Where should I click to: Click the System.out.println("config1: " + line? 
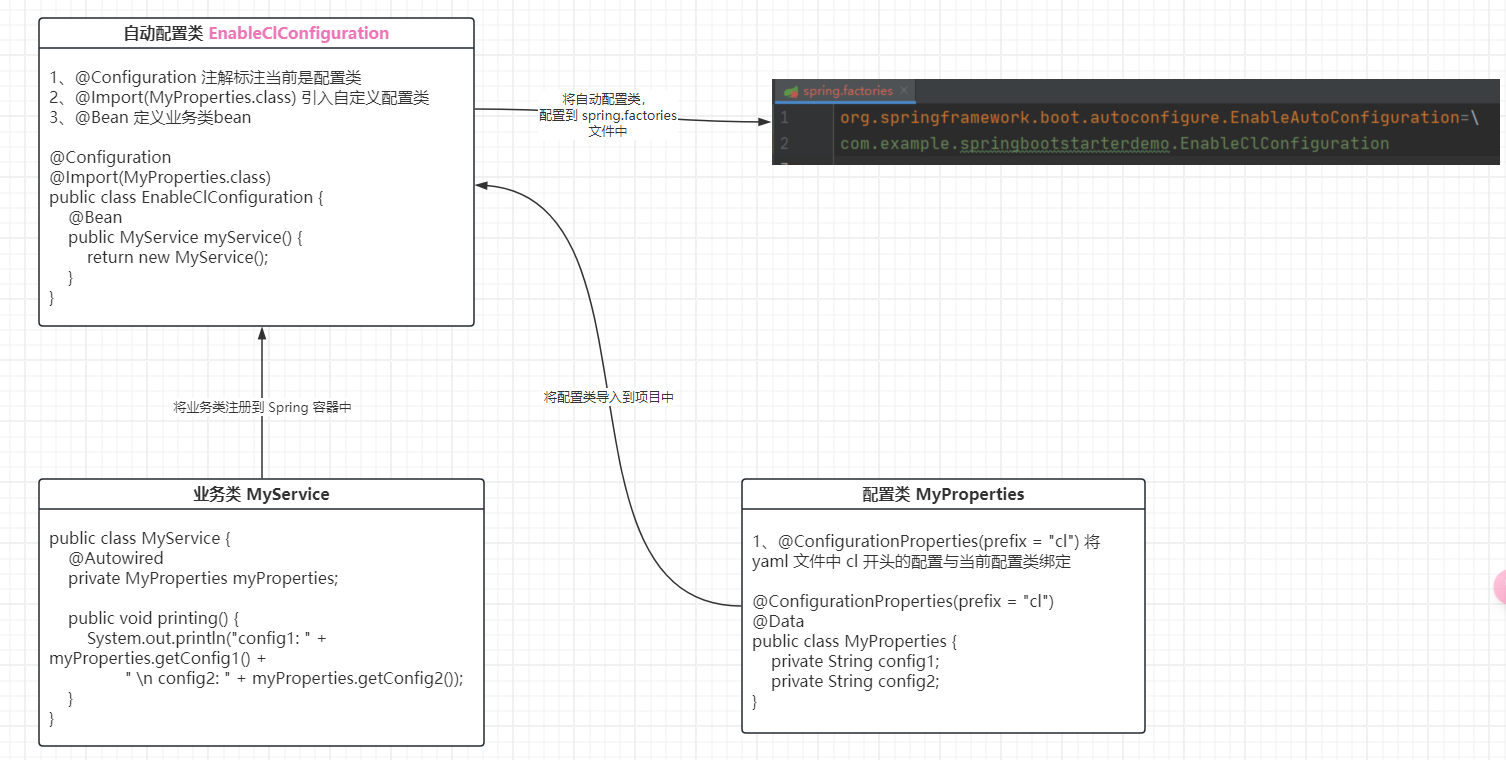(x=206, y=638)
